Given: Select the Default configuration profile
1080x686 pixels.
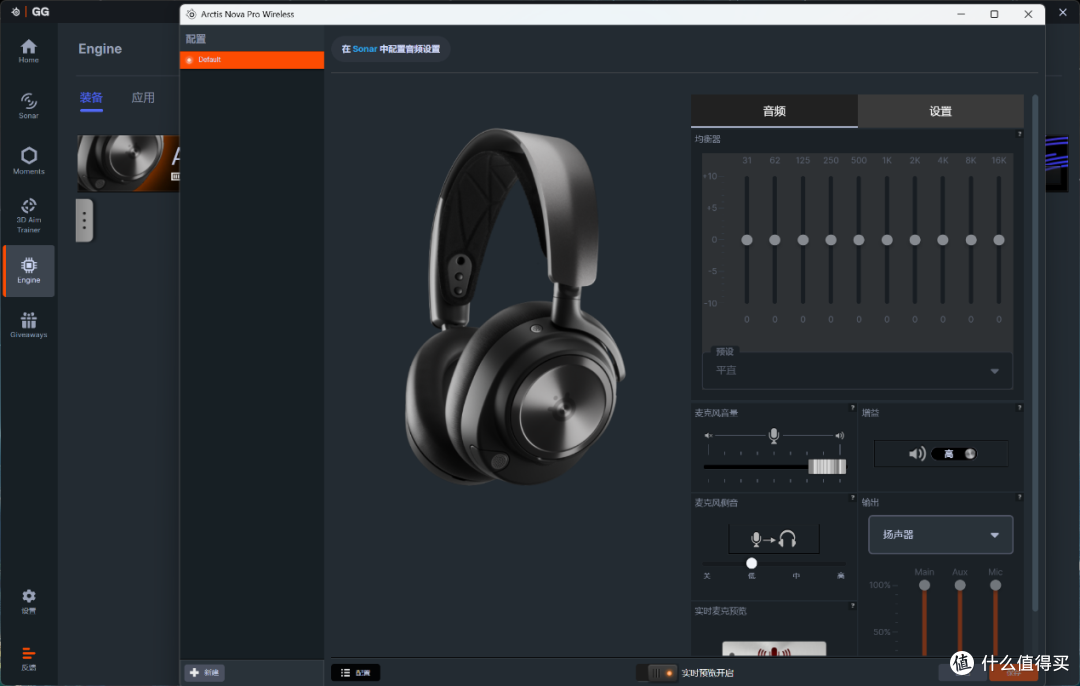Looking at the screenshot, I should [x=251, y=60].
